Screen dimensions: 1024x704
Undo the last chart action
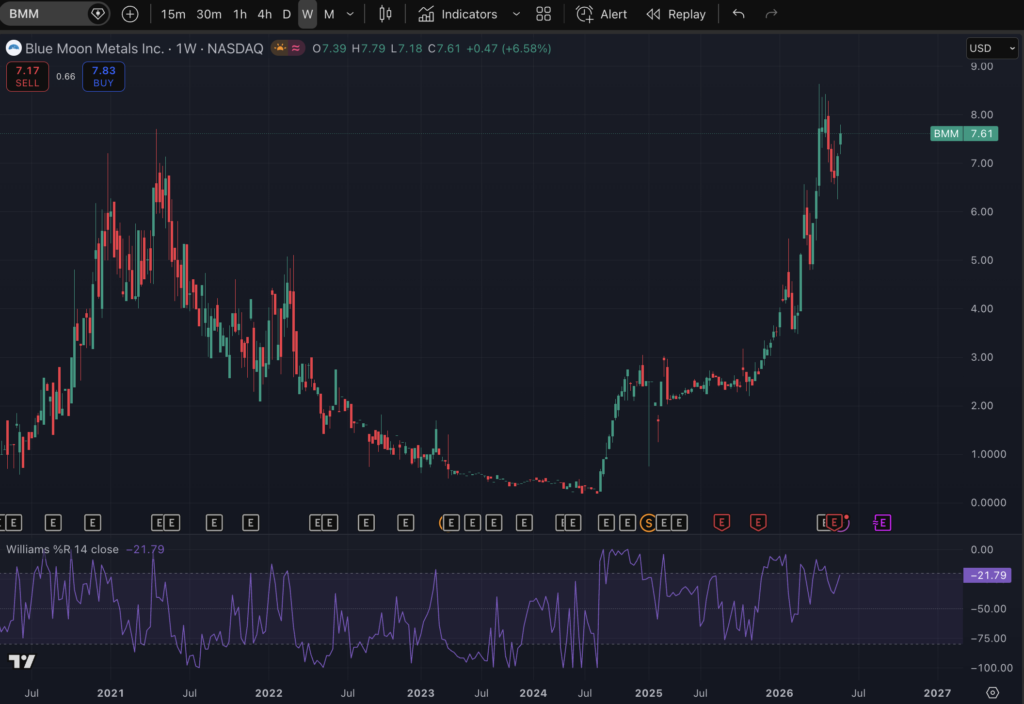(739, 14)
